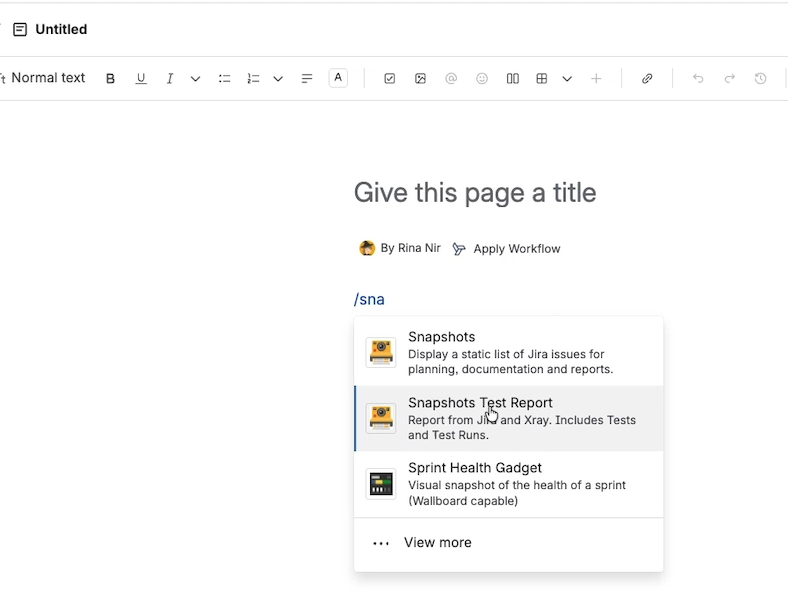
Task: Click the mention @ icon
Action: [451, 78]
